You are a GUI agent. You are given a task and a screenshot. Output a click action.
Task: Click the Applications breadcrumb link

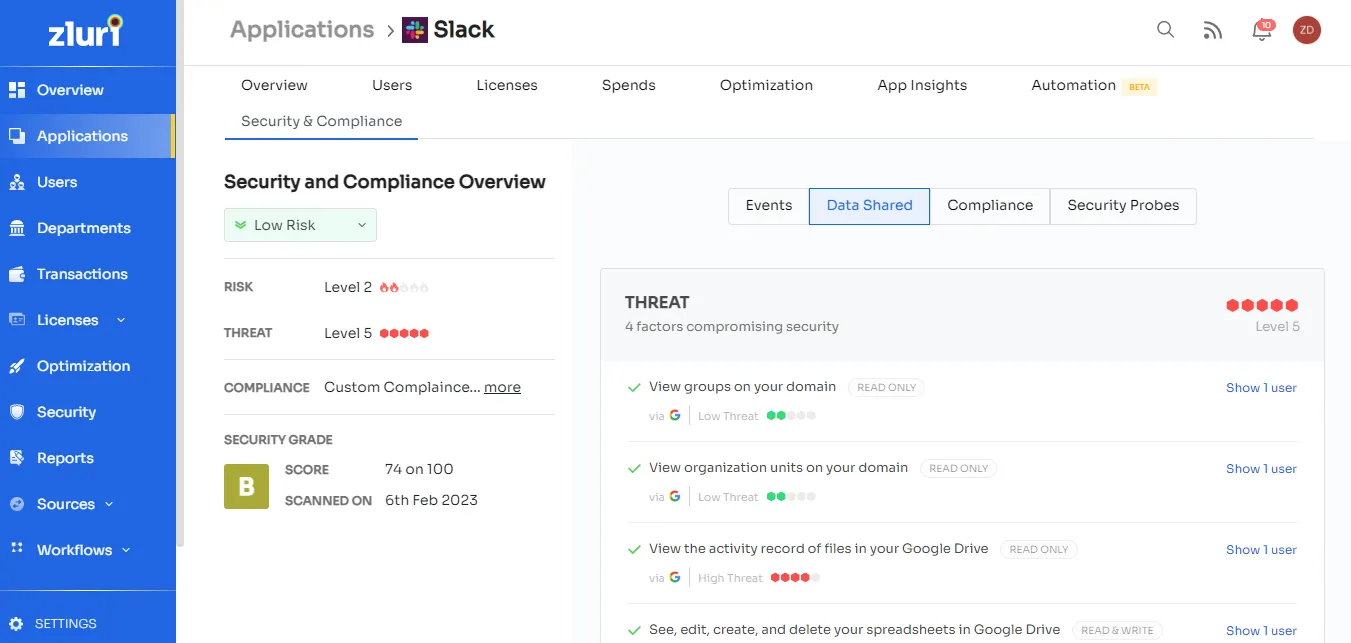(302, 30)
